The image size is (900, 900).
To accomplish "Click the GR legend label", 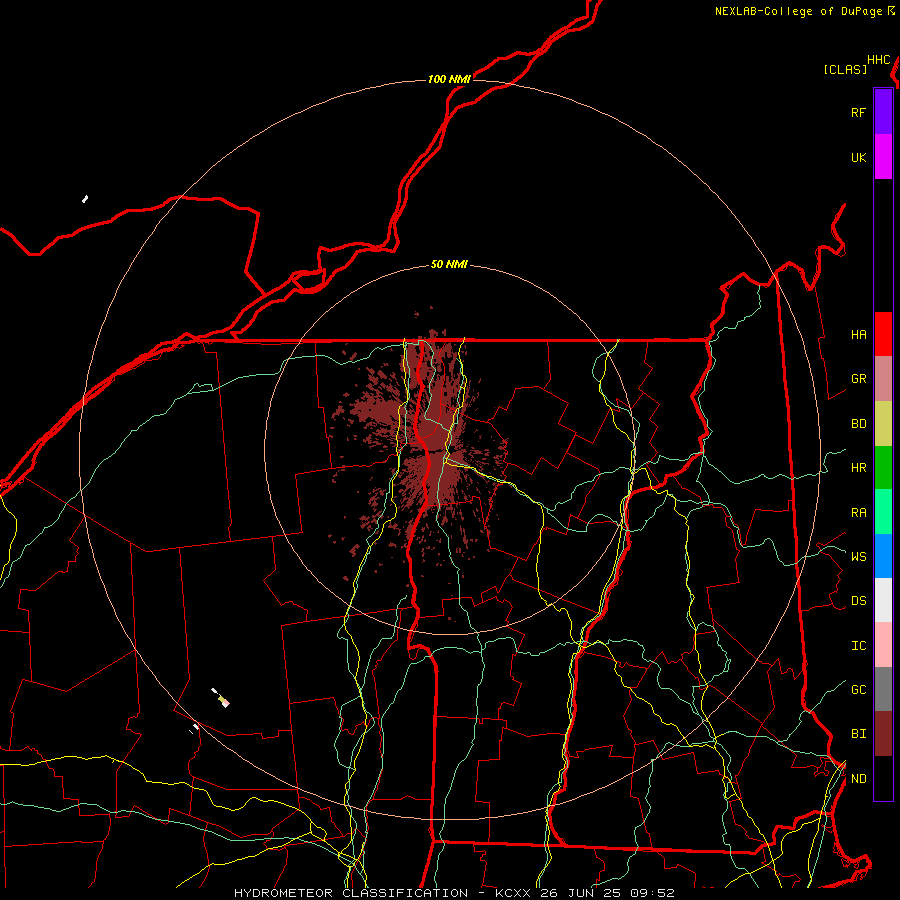I will coord(858,379).
